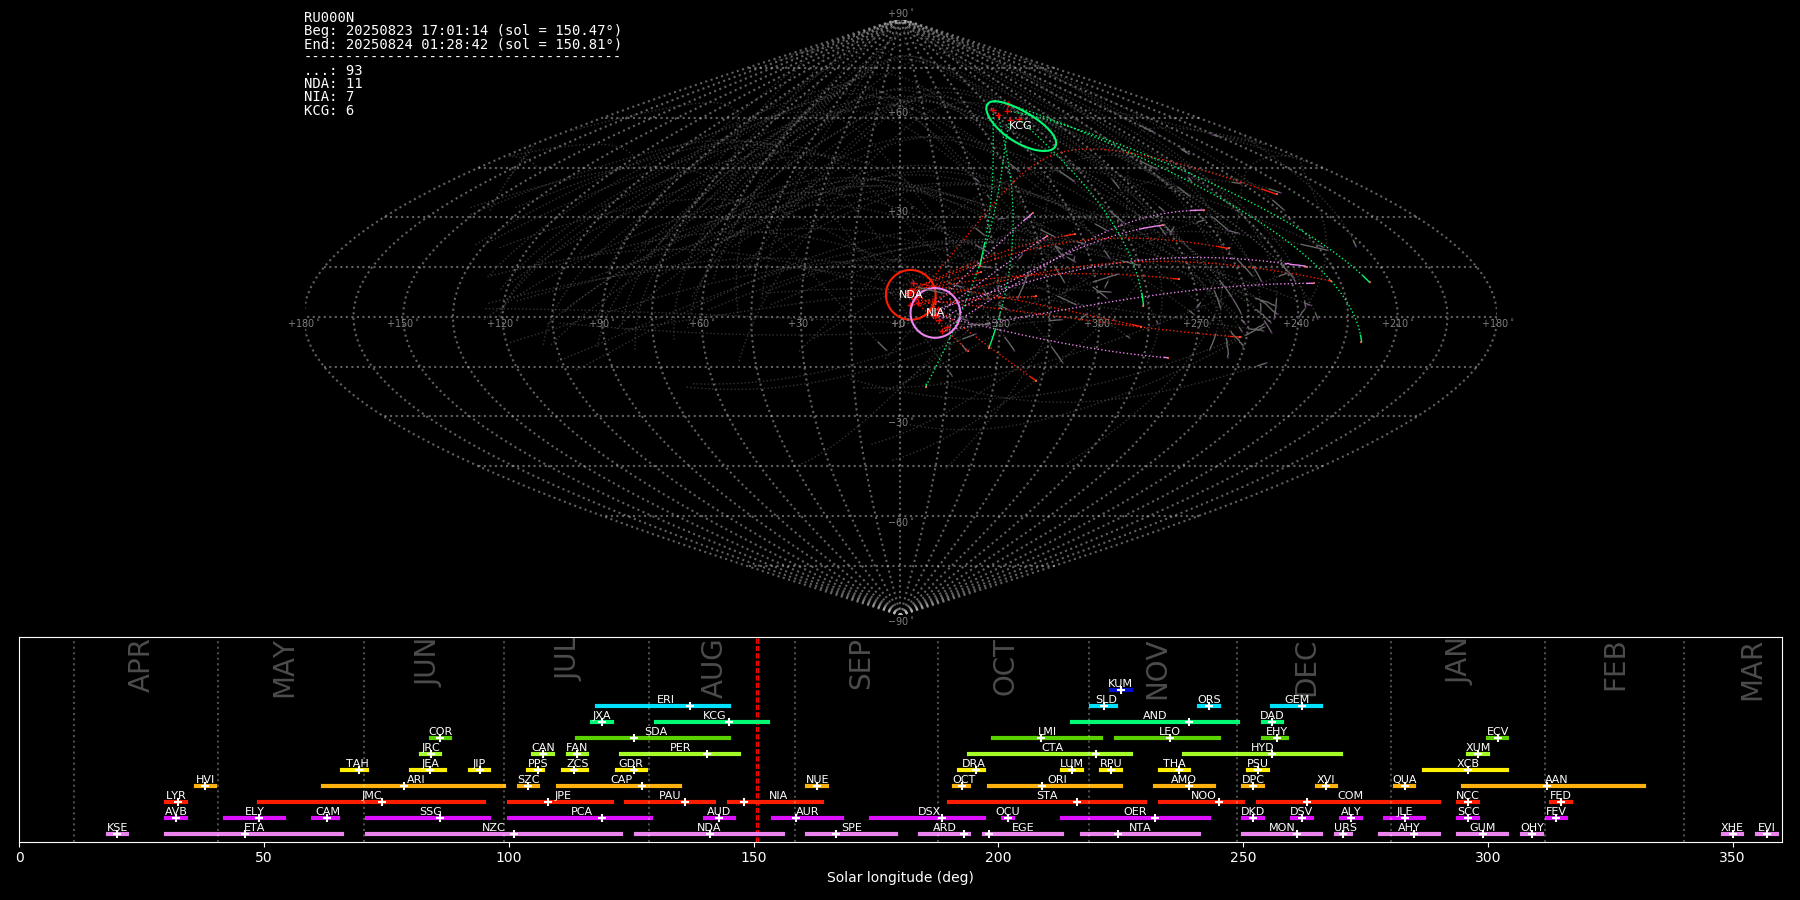Click the AAN shower label
The image size is (1800, 900).
[1556, 780]
